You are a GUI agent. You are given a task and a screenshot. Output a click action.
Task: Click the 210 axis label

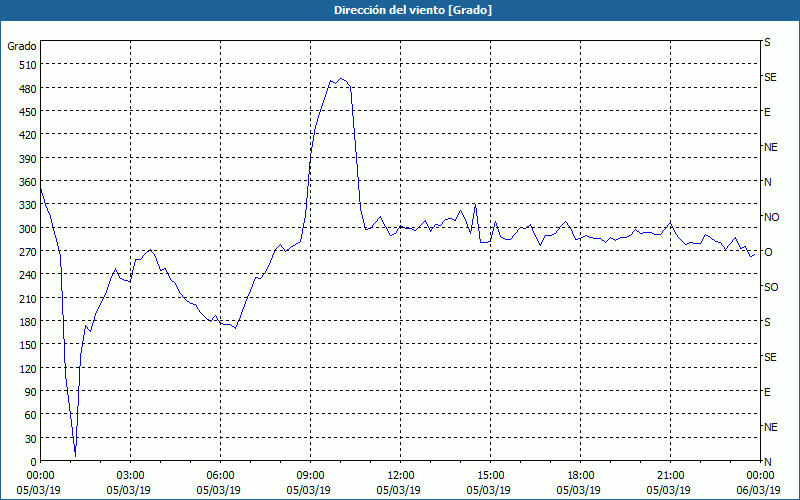(28, 298)
